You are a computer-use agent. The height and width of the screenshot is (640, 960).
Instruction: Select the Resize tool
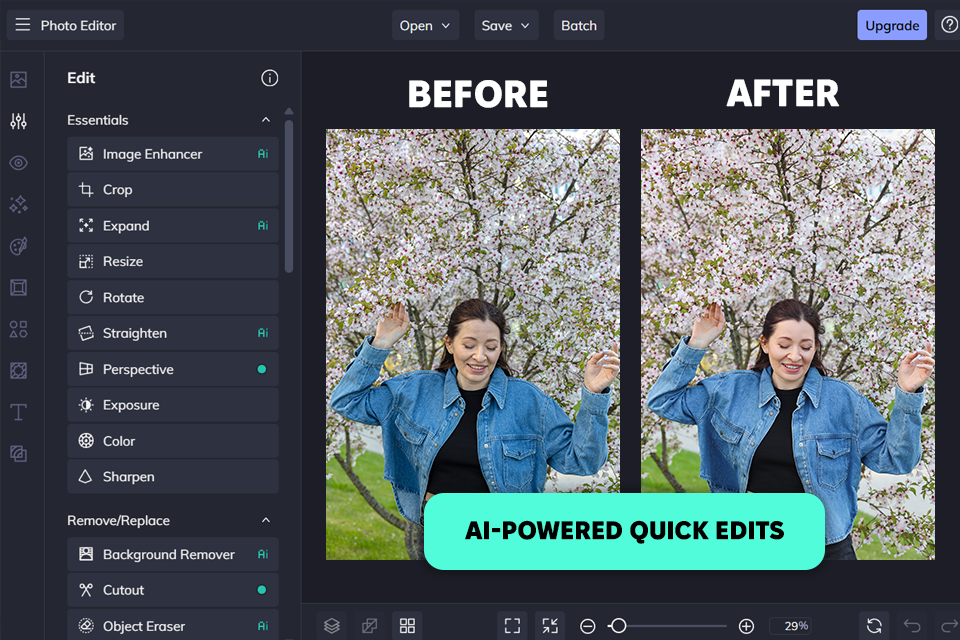[173, 261]
